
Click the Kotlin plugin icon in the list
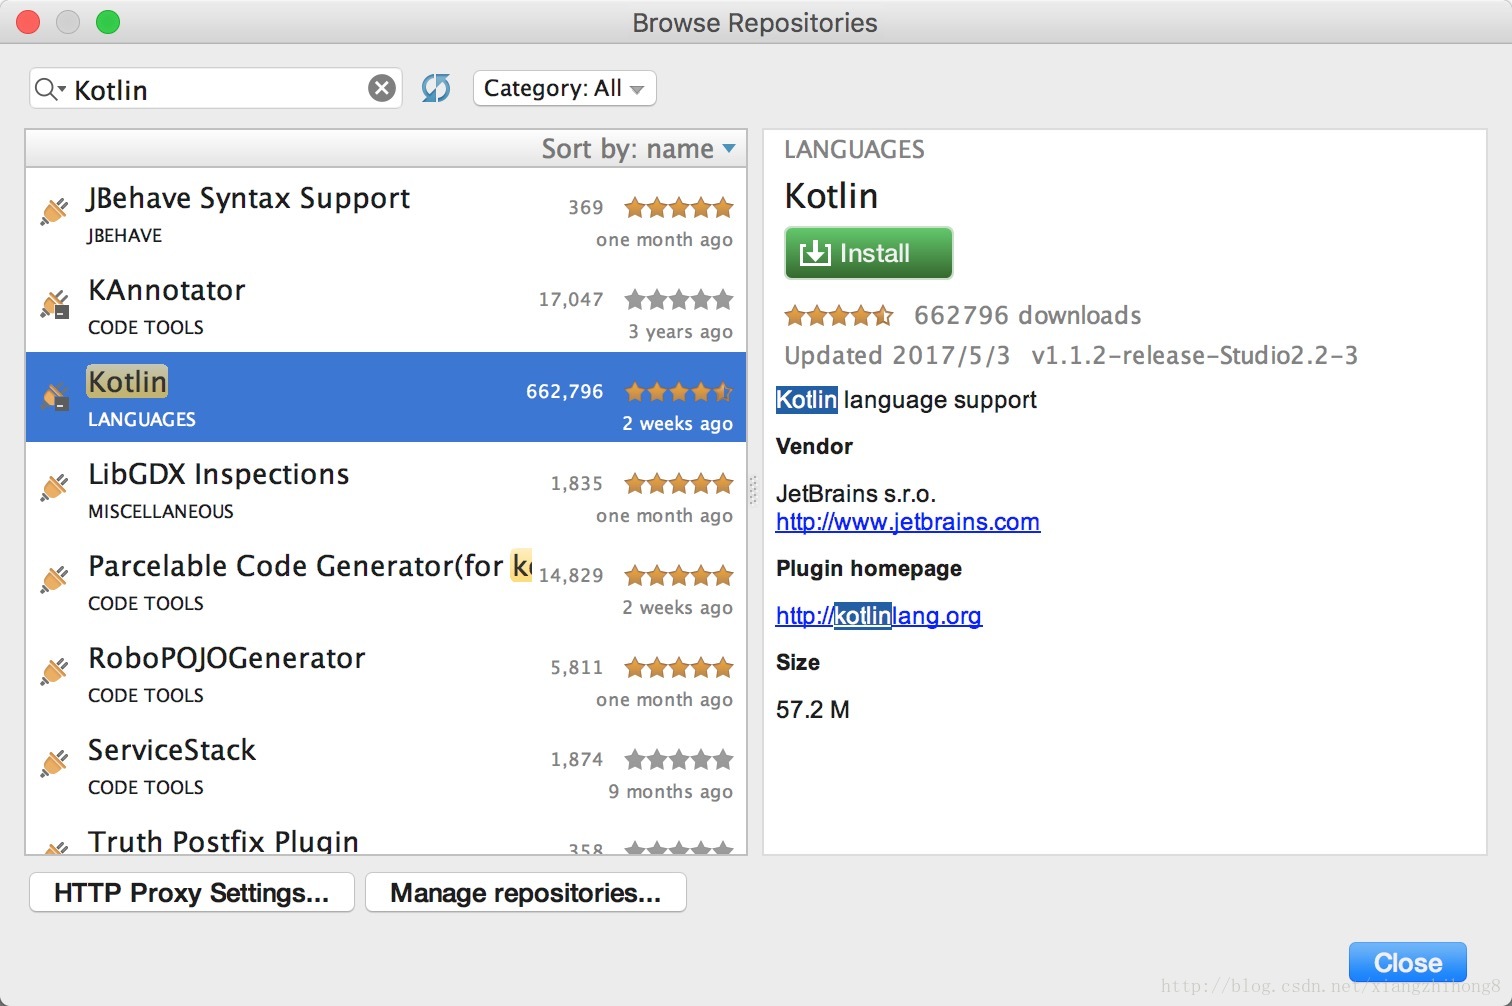pos(55,396)
